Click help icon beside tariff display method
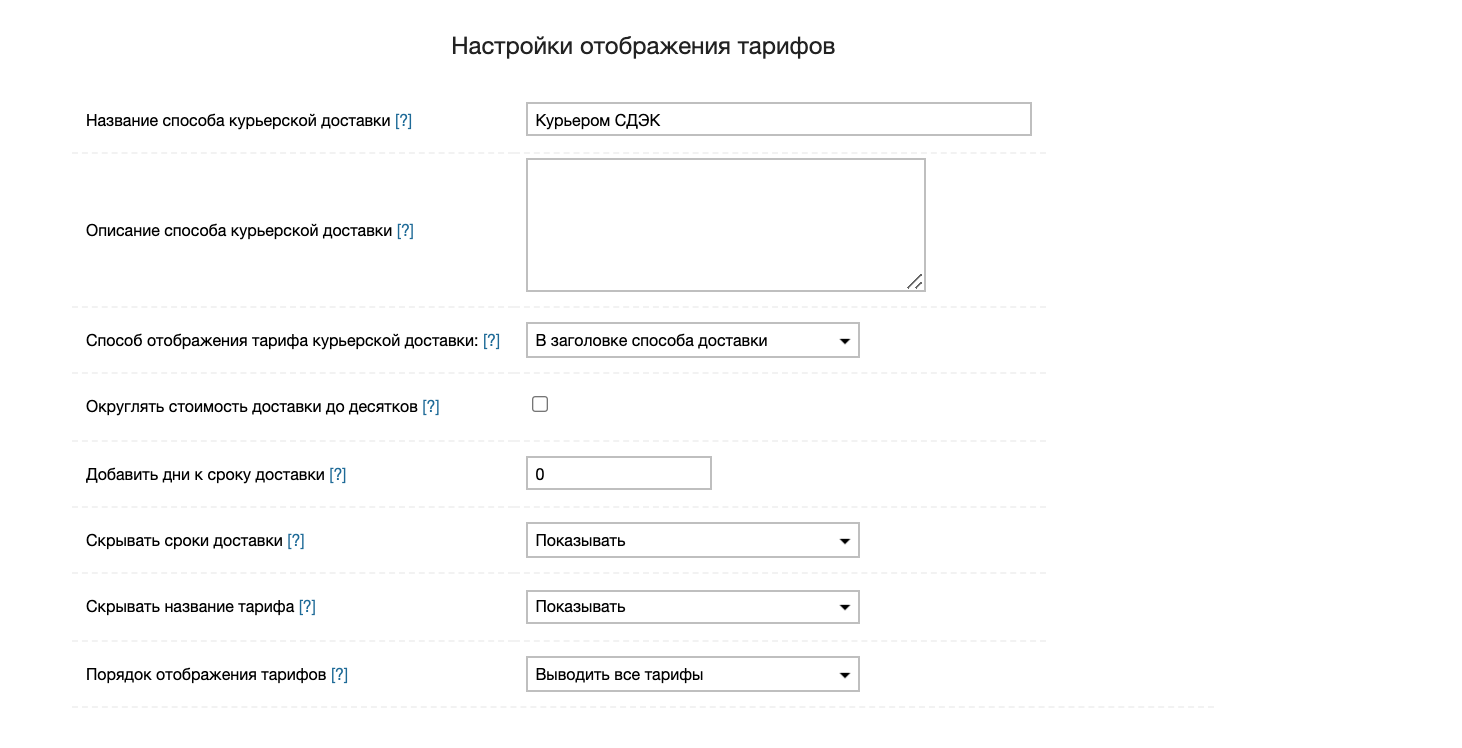Image resolution: width=1462 pixels, height=748 pixels. (491, 340)
